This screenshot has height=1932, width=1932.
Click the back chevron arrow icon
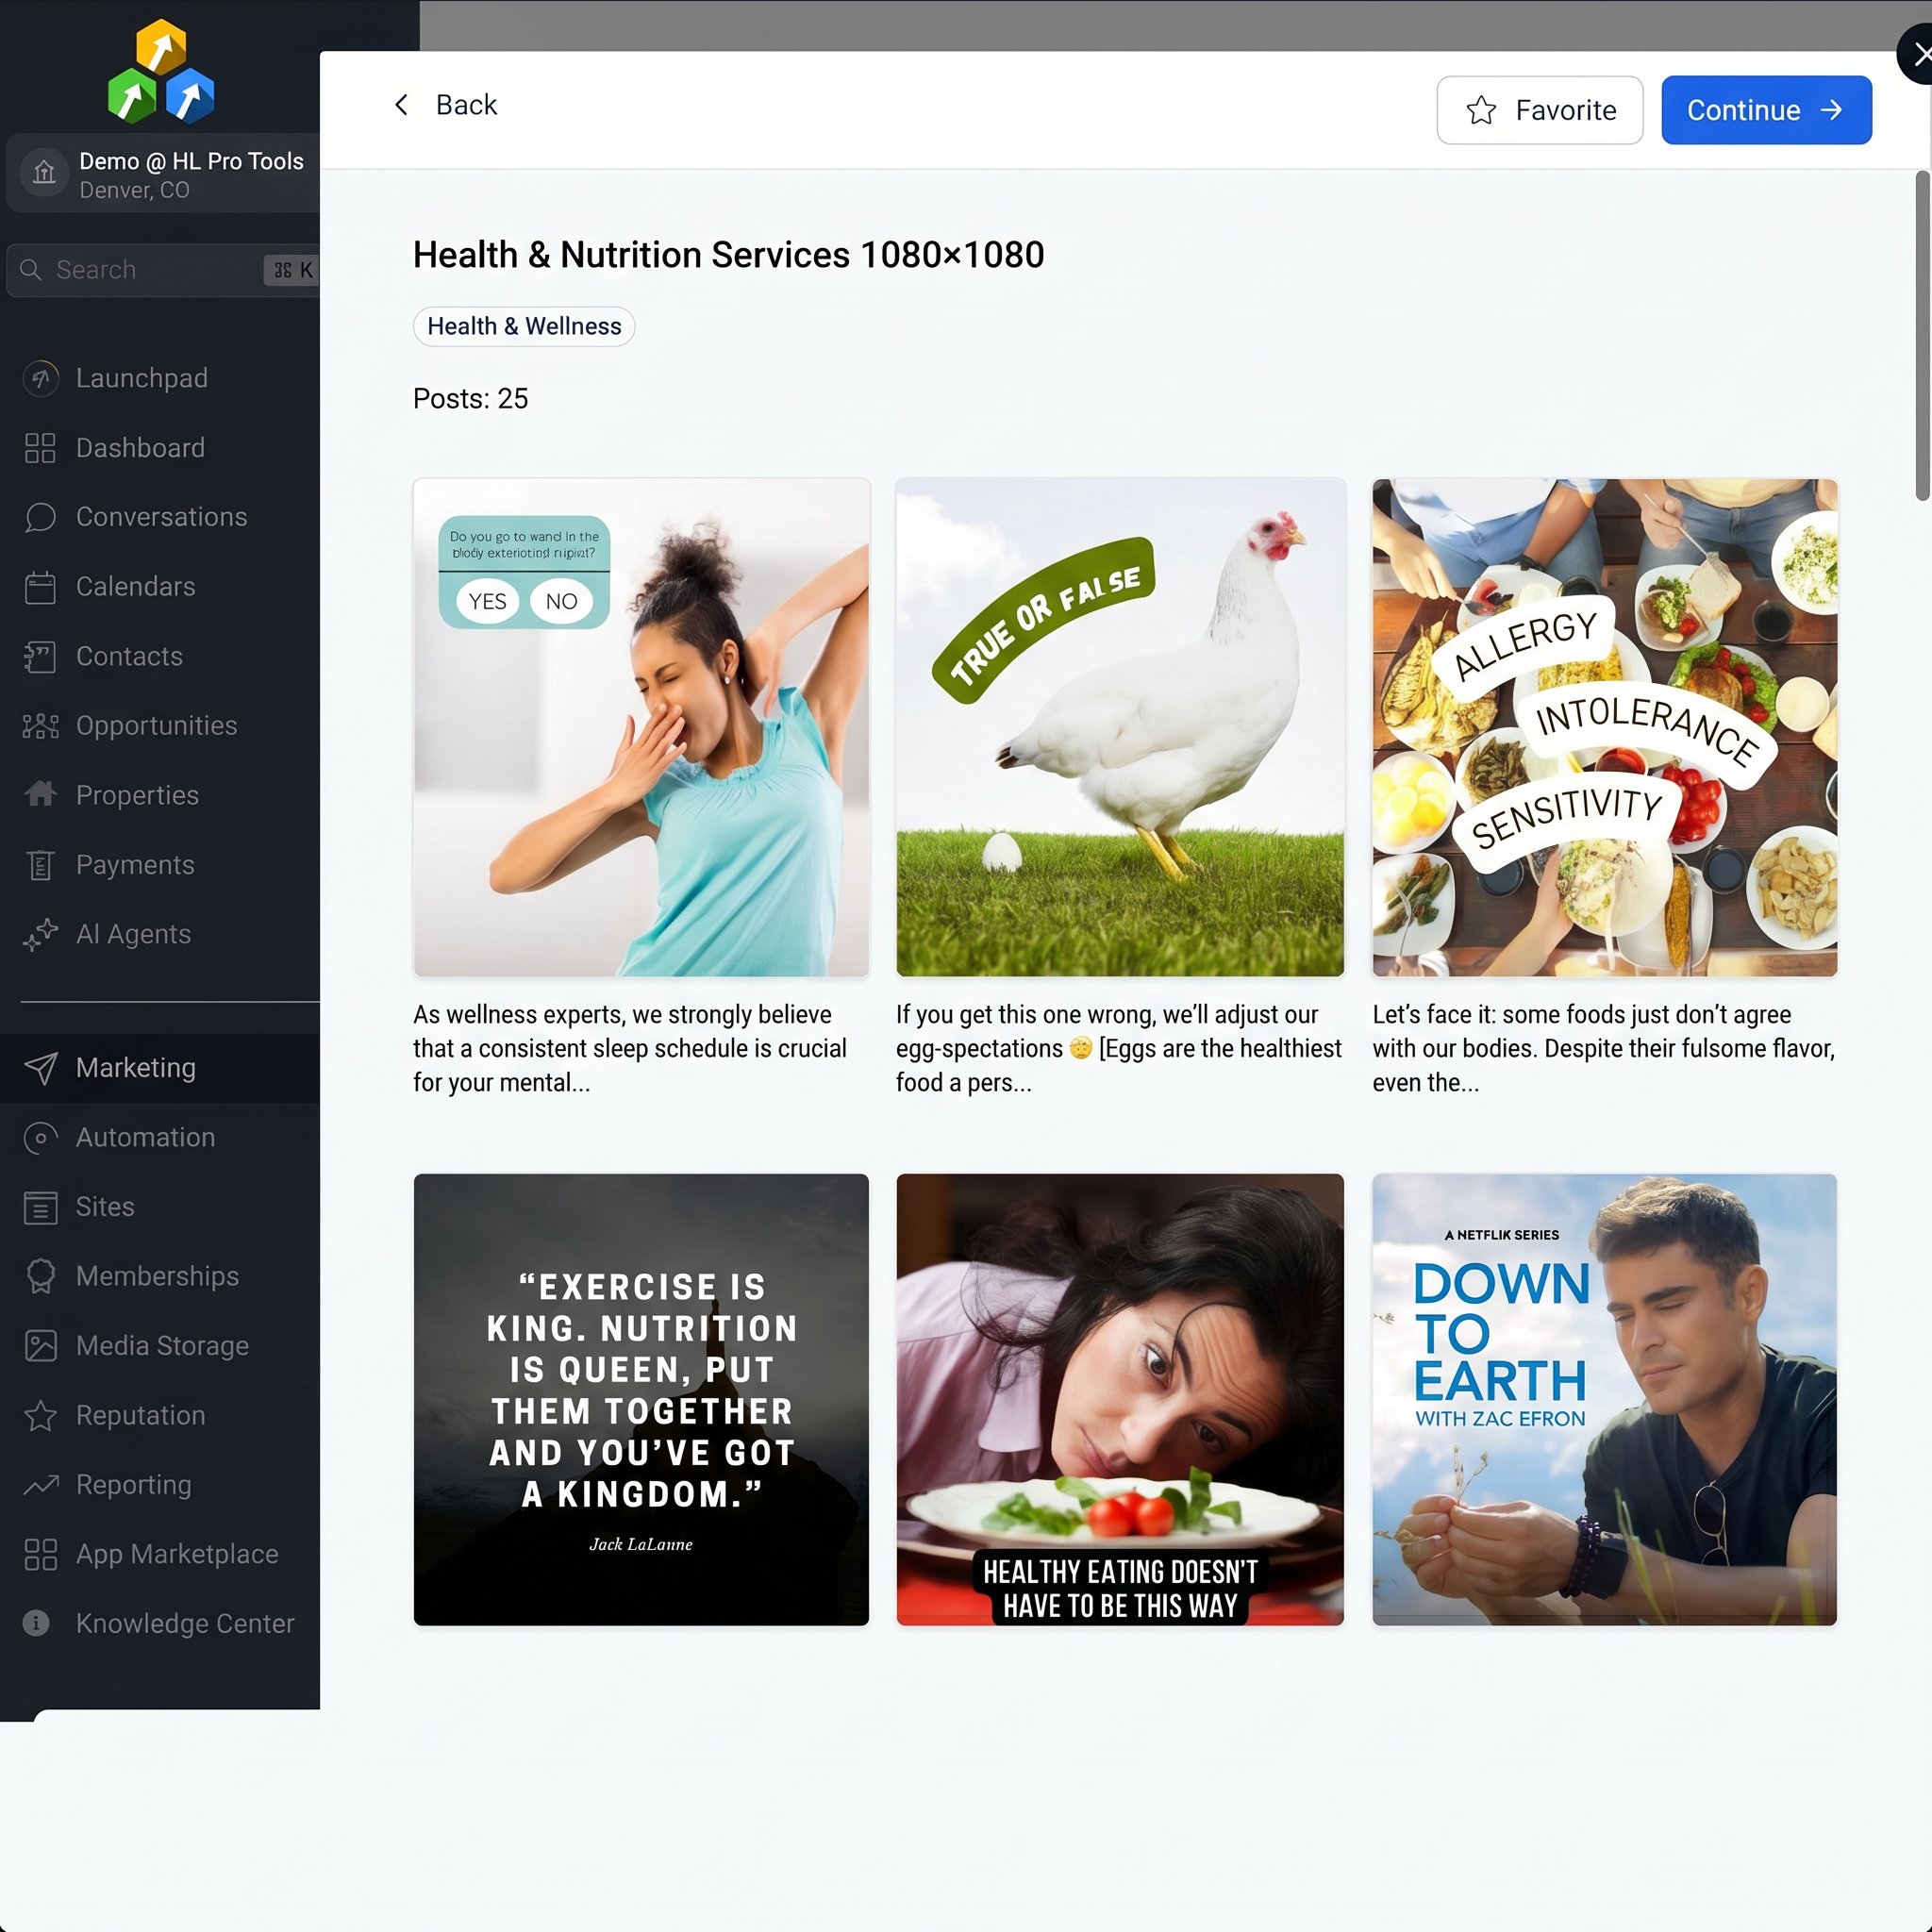coord(402,105)
